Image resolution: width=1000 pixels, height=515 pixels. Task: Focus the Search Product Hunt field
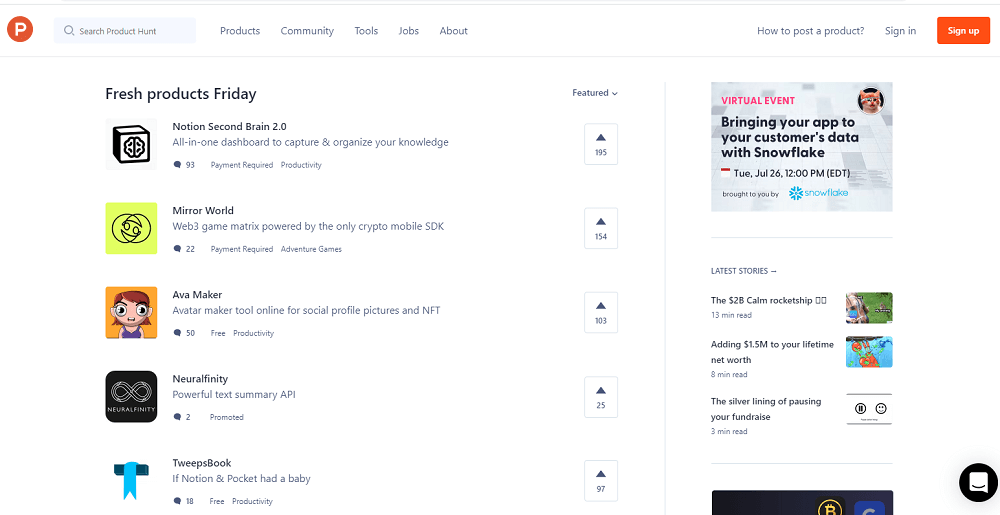(125, 31)
